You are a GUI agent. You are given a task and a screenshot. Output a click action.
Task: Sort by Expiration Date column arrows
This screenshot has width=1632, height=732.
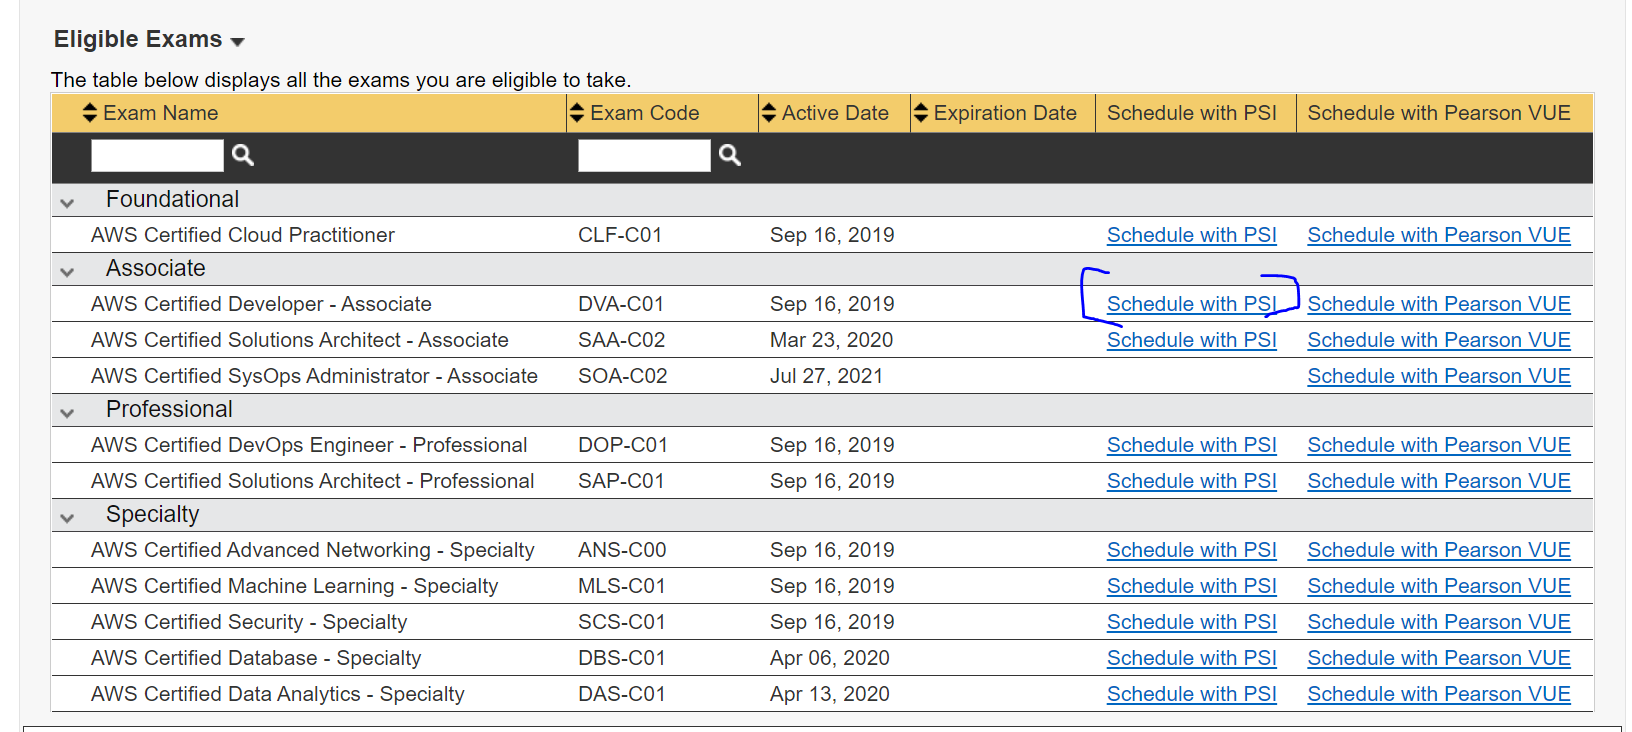coord(921,113)
